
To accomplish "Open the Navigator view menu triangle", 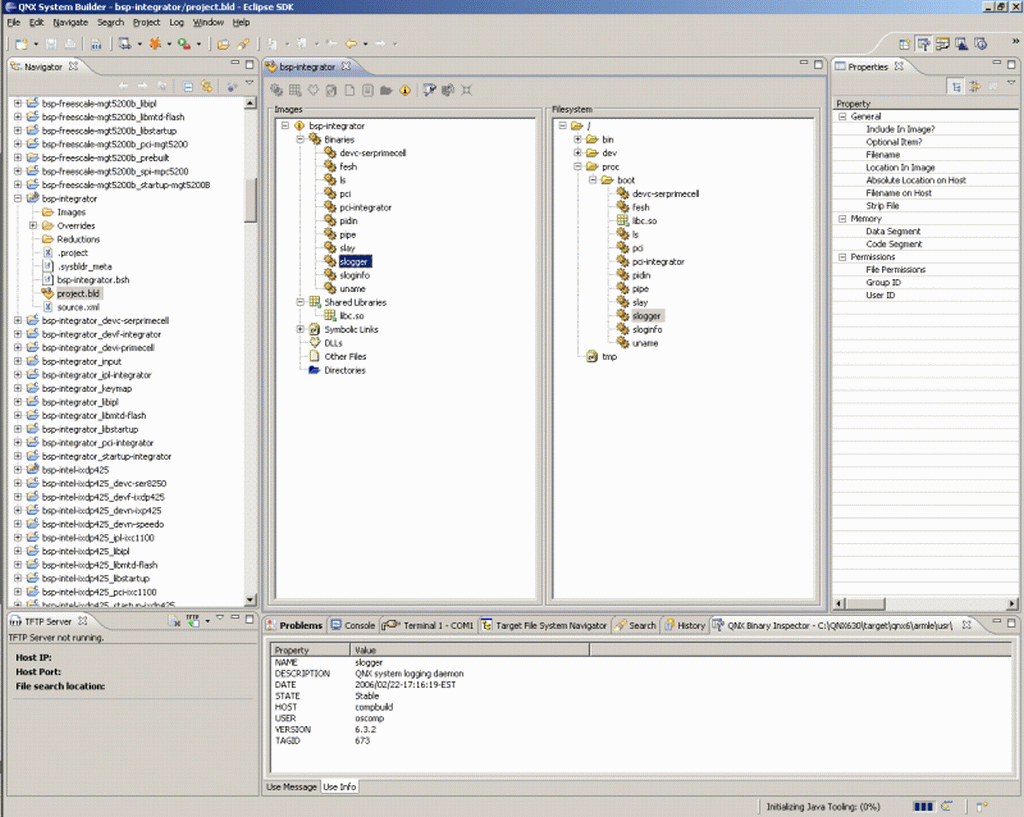I will coord(249,84).
